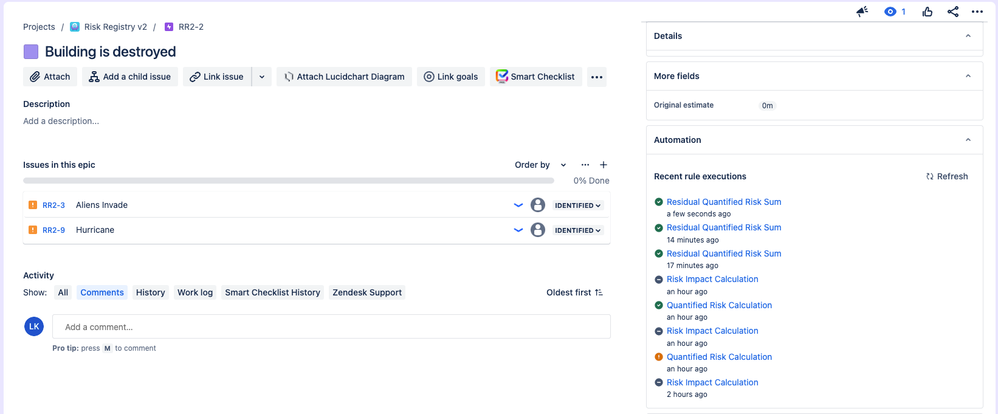The width and height of the screenshot is (998, 414).
Task: Open the share icon
Action: pos(953,11)
